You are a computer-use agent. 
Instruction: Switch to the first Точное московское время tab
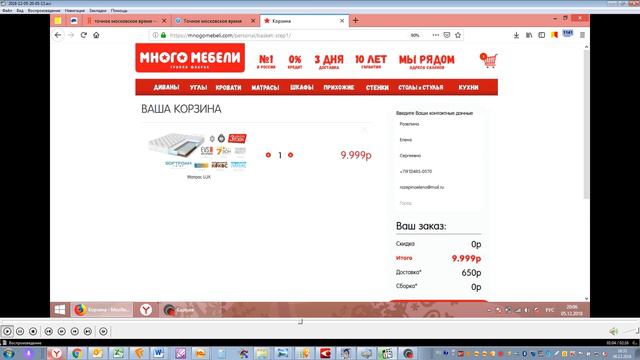(127, 21)
